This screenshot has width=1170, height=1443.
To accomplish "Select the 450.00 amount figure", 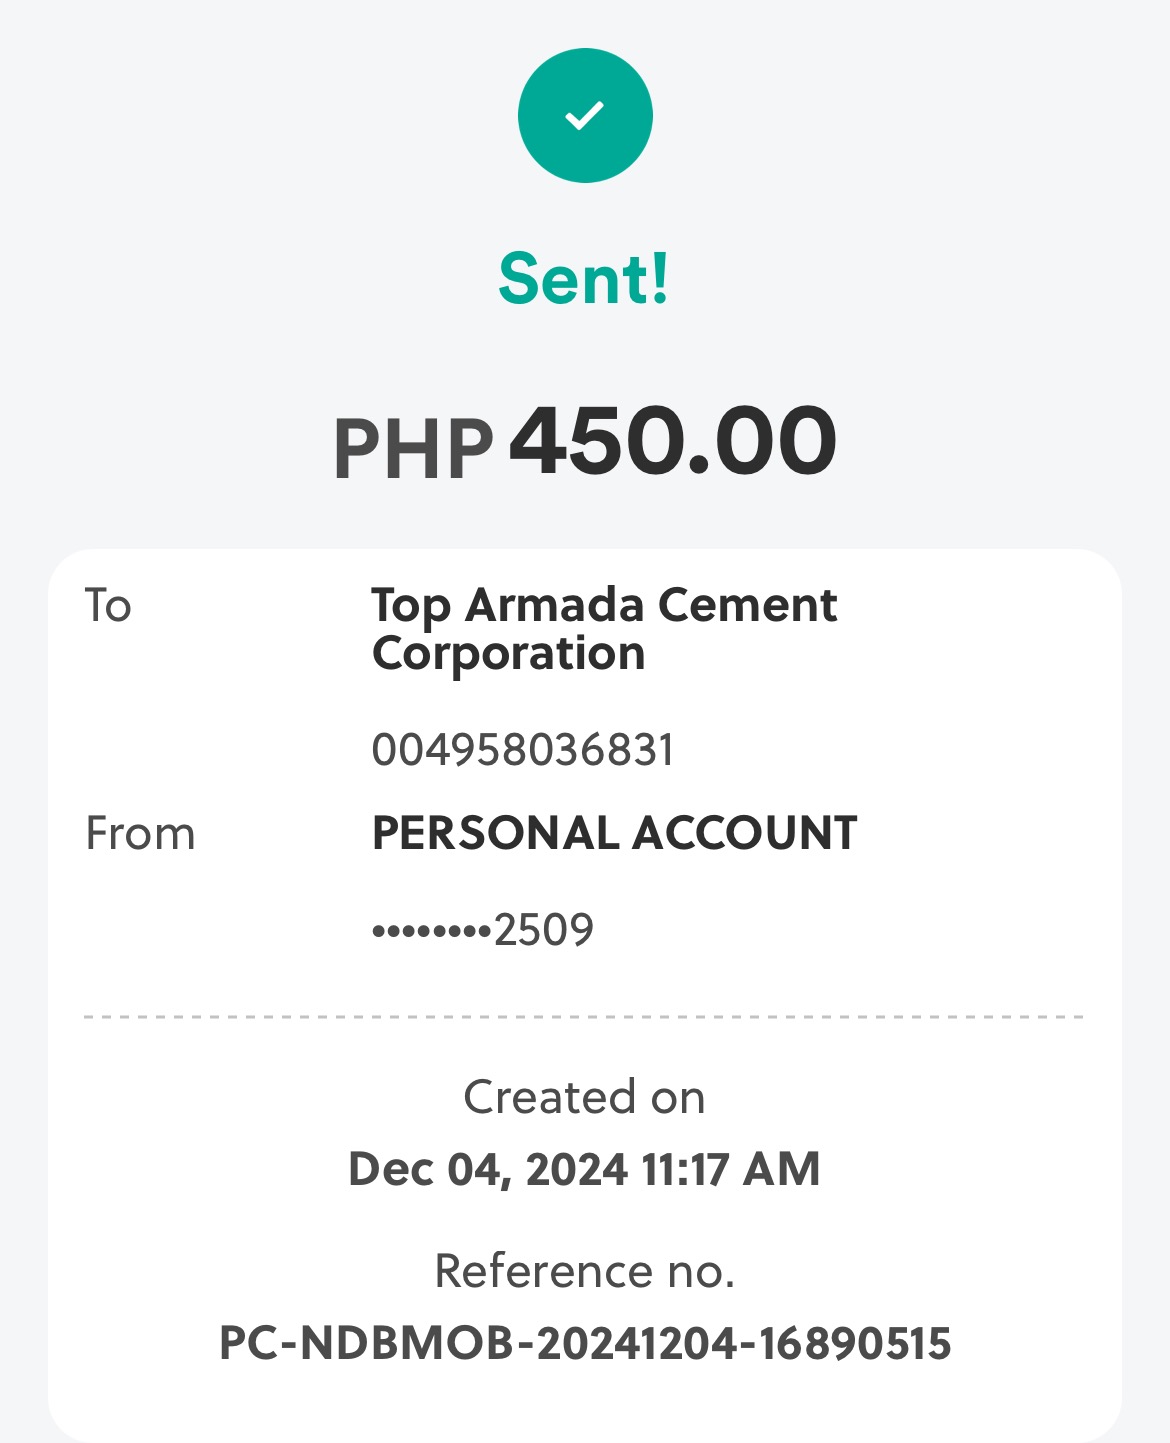I will [x=673, y=441].
